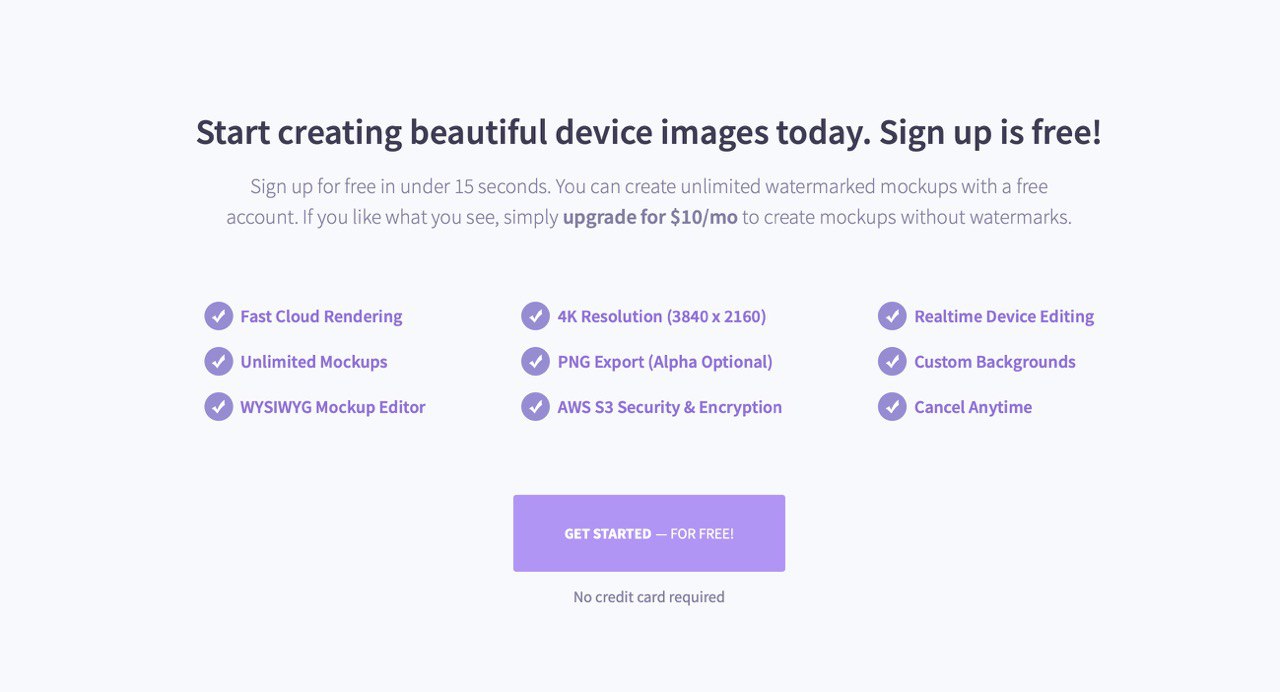1280x692 pixels.
Task: Click checkmark icon beside WYSIWYG Mockup Editor
Action: [x=219, y=407]
